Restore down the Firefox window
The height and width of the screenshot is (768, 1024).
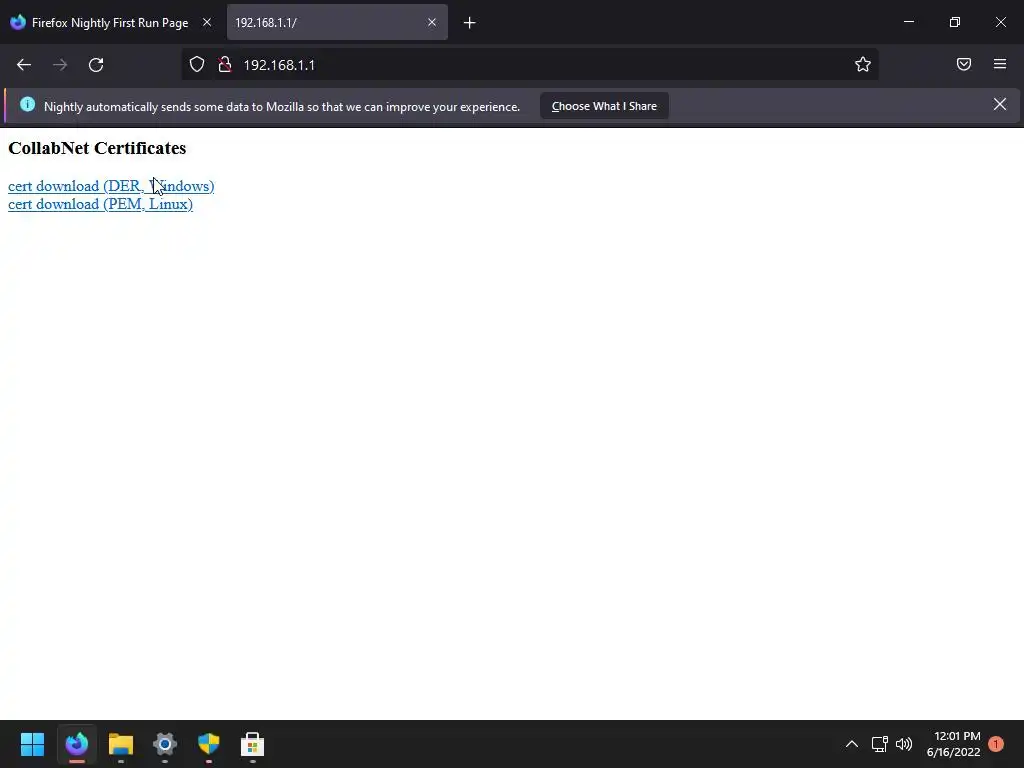click(955, 22)
